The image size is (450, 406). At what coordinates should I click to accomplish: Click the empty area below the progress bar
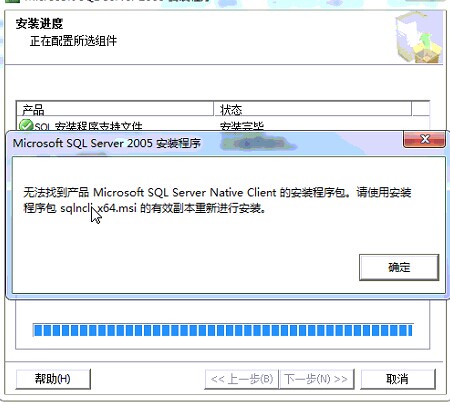[223, 343]
